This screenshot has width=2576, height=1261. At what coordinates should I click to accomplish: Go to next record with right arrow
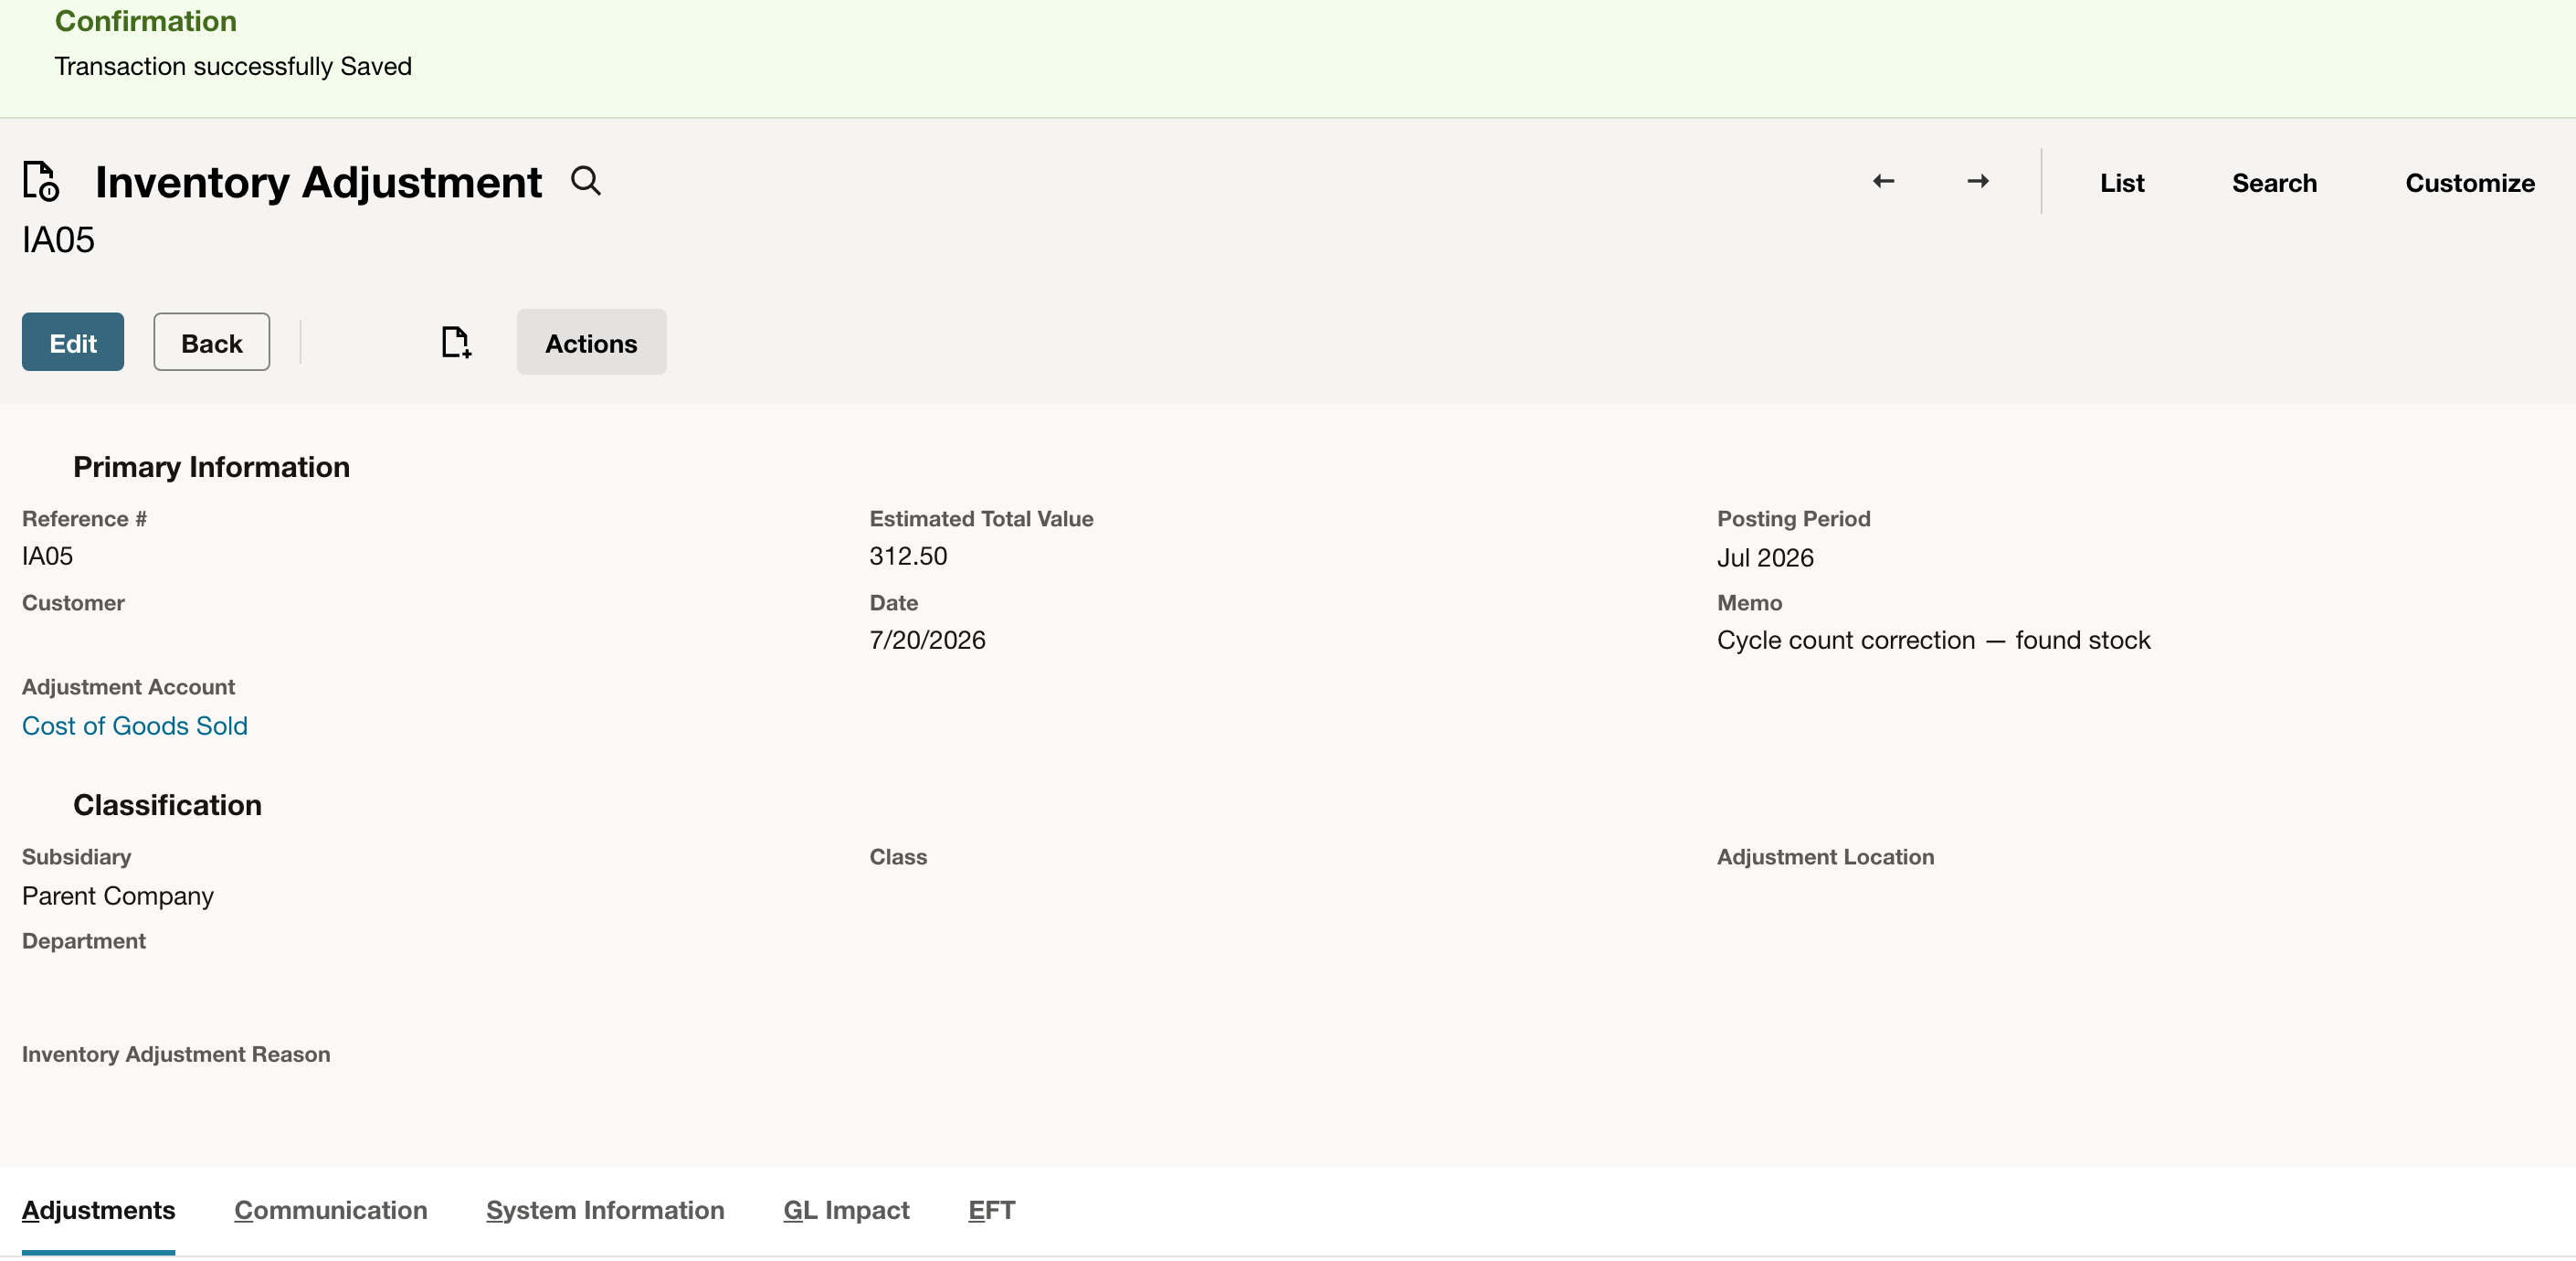[x=1977, y=181]
